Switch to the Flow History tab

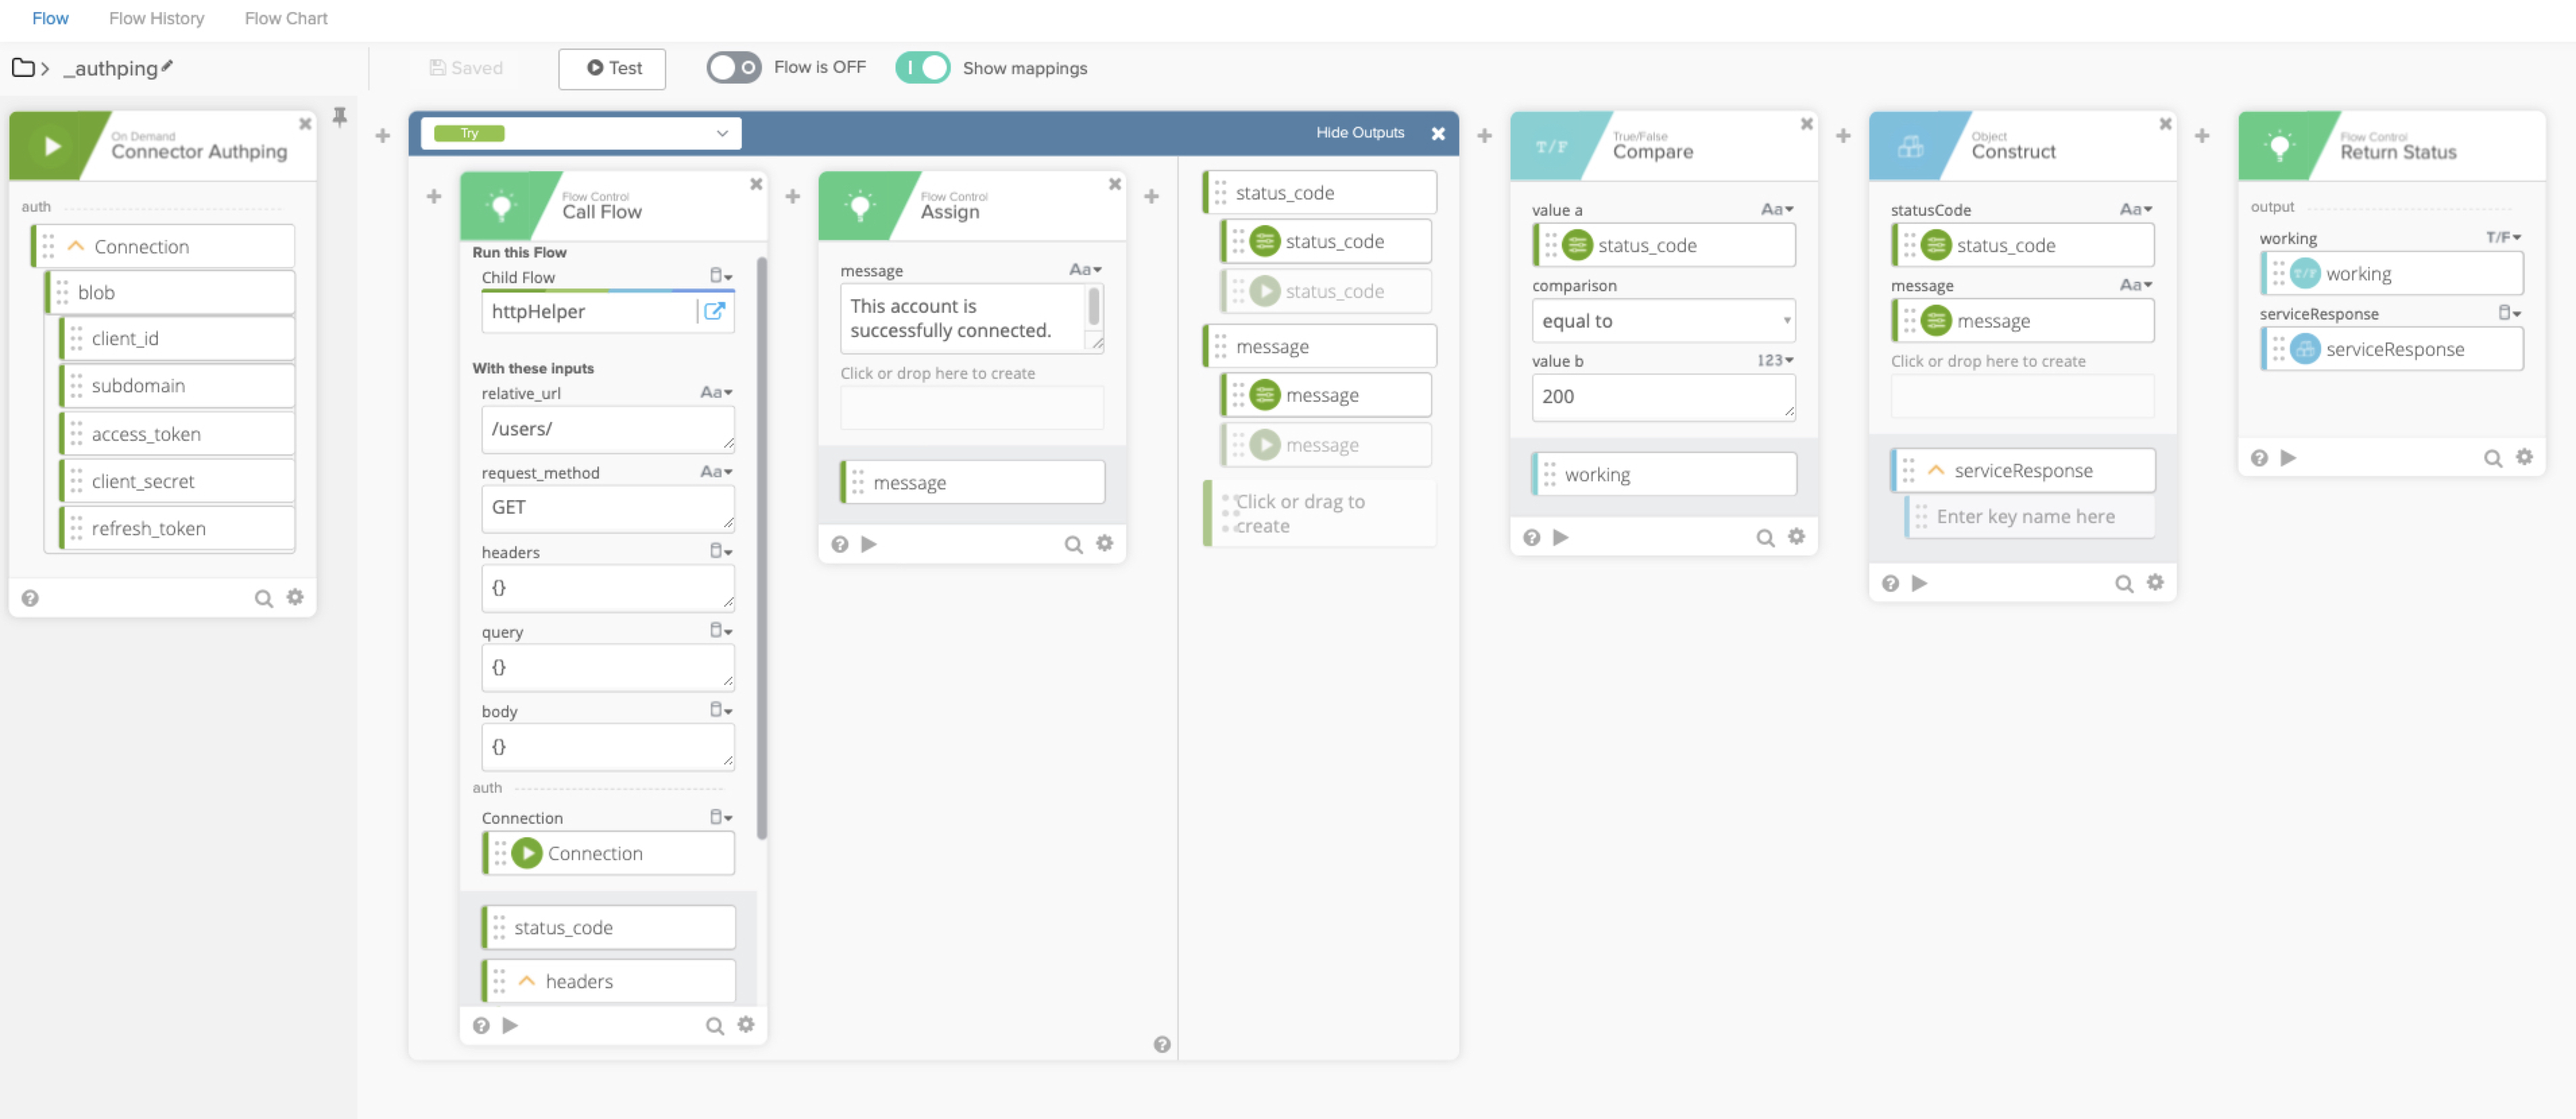click(x=156, y=18)
